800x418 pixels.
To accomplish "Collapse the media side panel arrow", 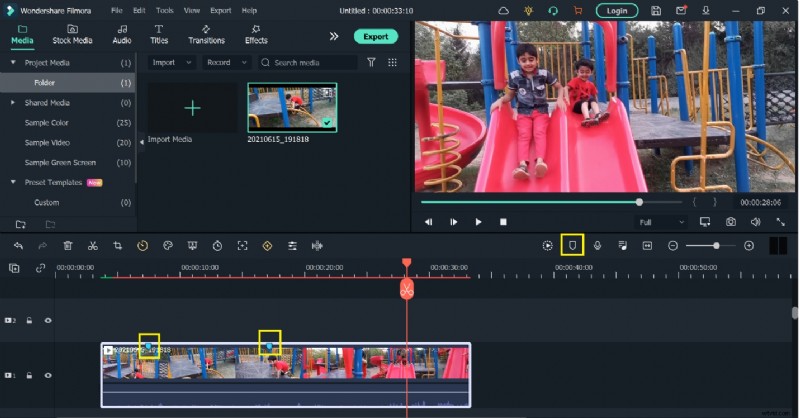I will (142, 142).
